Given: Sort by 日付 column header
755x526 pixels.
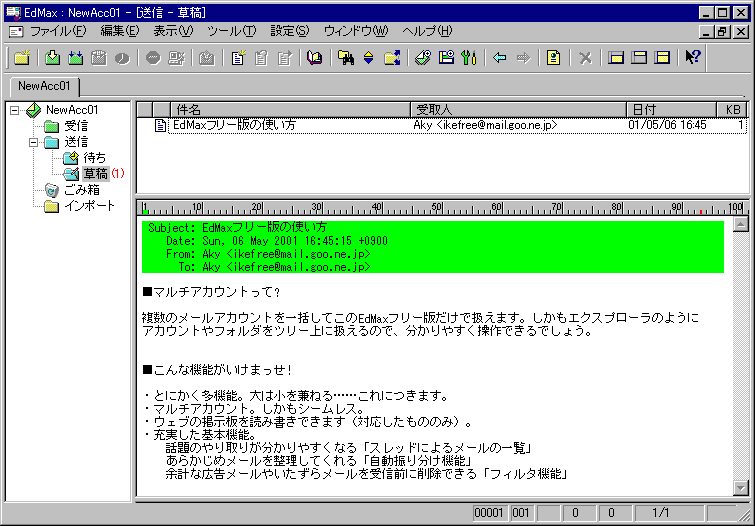Looking at the screenshot, I should [x=671, y=110].
